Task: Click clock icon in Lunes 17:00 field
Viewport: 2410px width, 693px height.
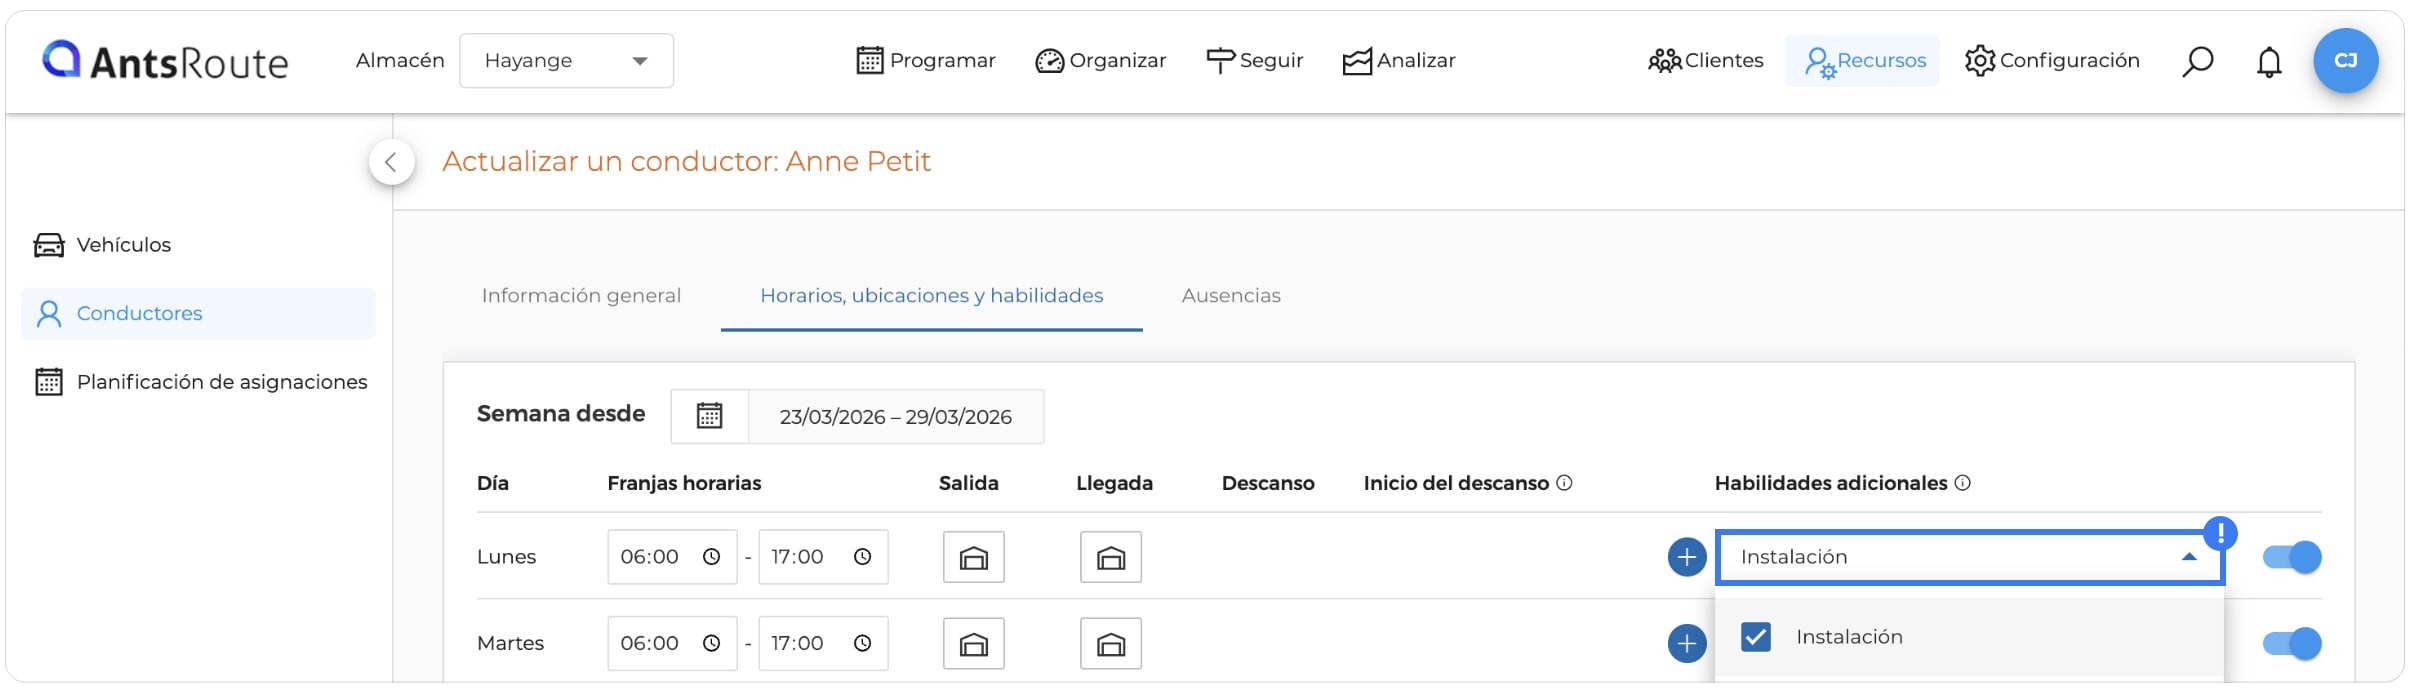Action: [862, 557]
